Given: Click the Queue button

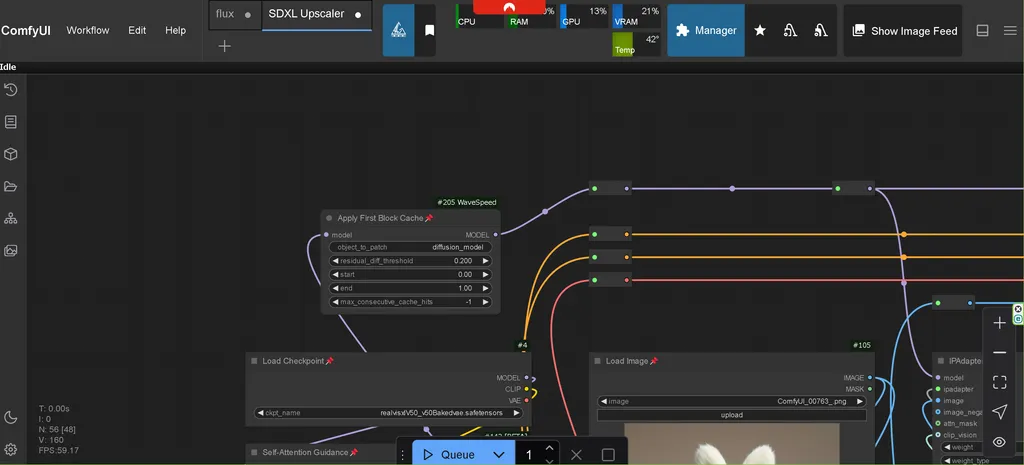Looking at the screenshot, I should (x=449, y=455).
